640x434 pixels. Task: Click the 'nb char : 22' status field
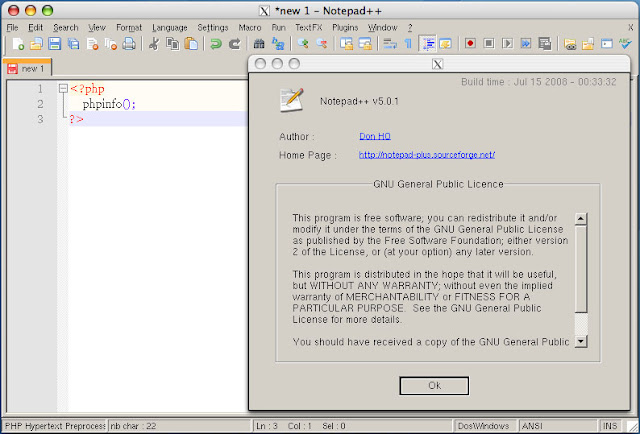[x=178, y=426]
